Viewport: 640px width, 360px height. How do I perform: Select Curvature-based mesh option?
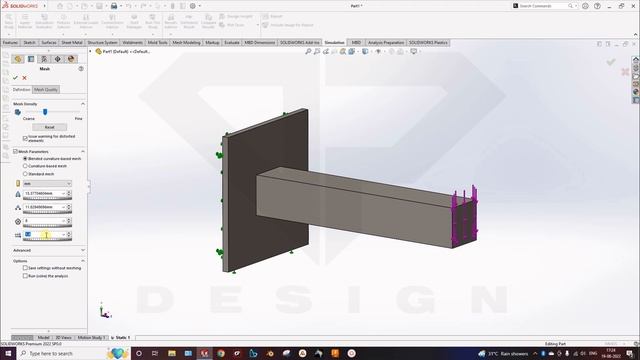pyautogui.click(x=25, y=166)
